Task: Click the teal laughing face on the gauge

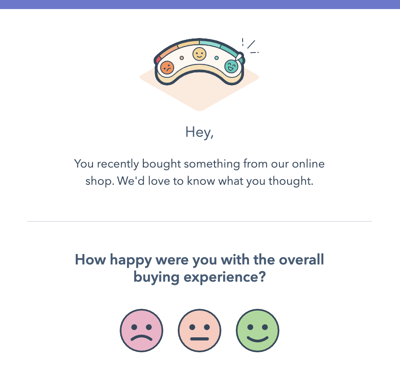Action: (231, 66)
